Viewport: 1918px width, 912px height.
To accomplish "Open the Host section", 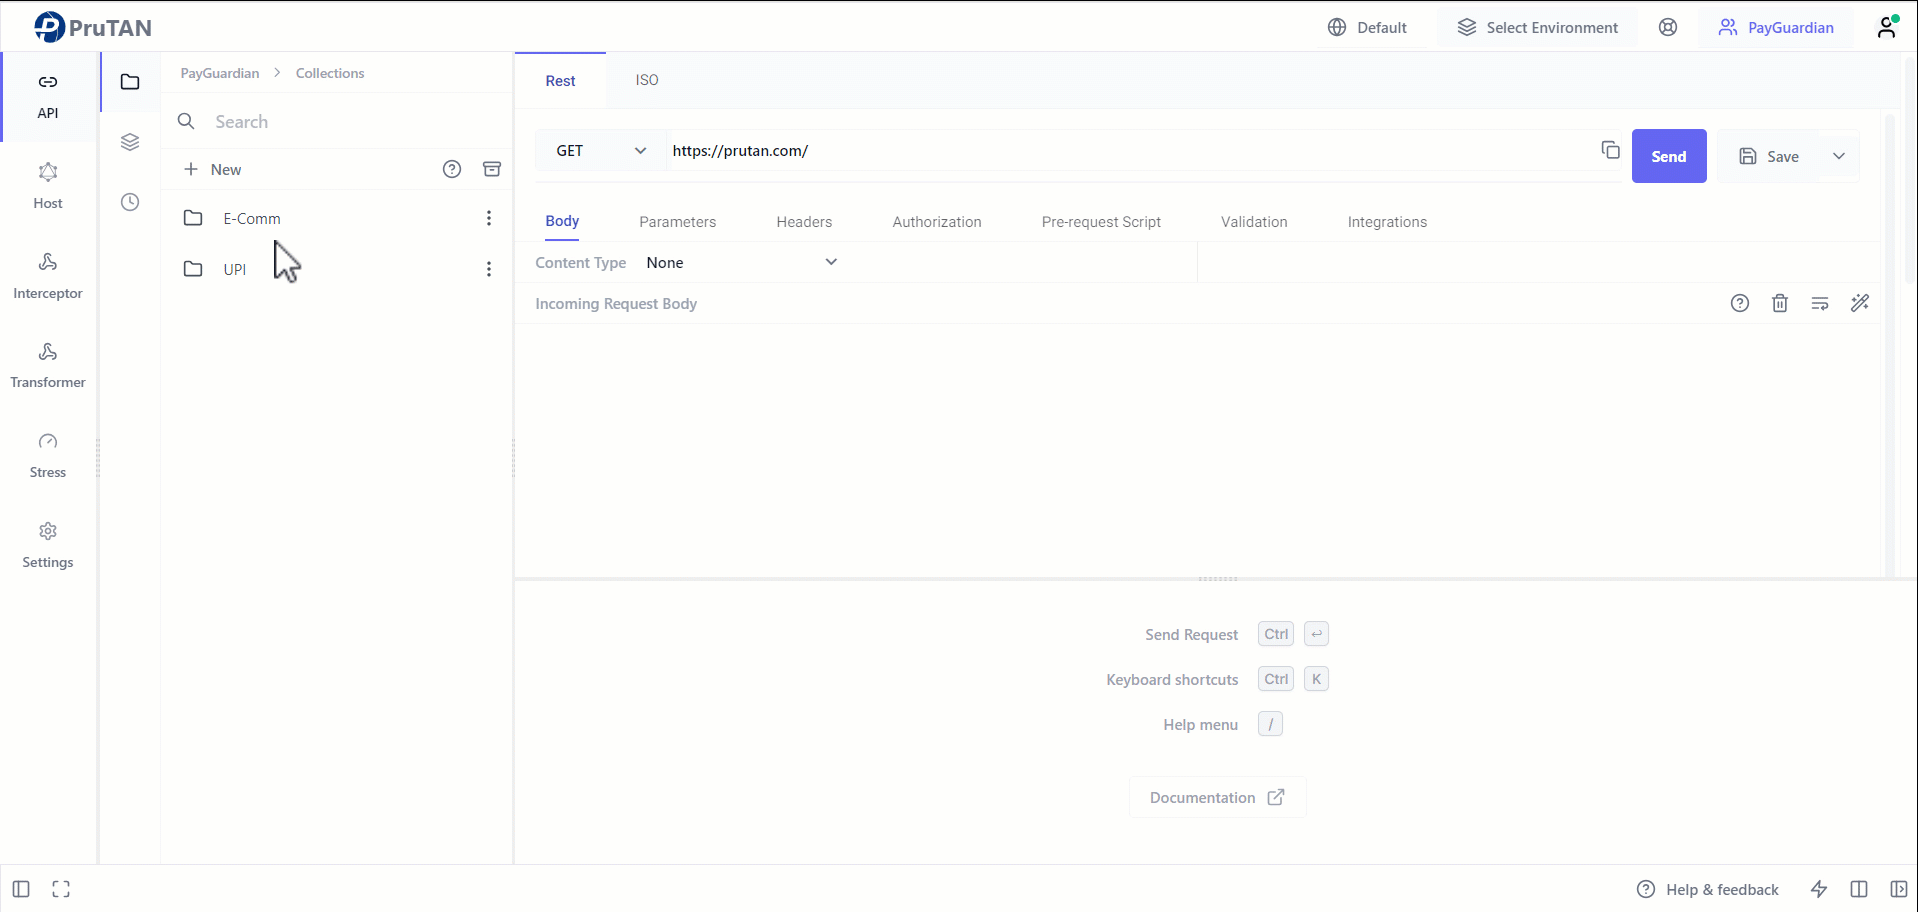I will (48, 186).
